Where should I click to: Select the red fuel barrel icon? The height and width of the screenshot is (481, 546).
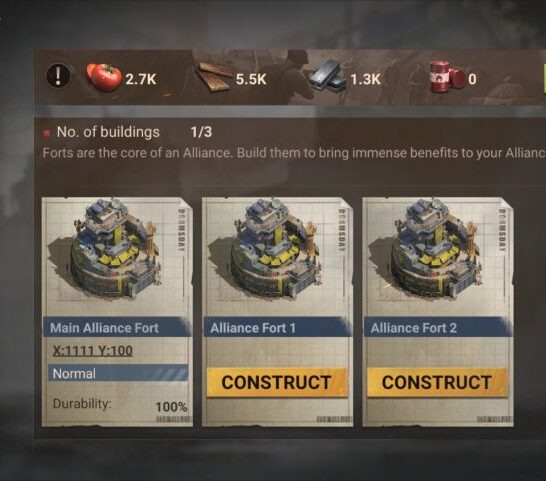point(447,77)
